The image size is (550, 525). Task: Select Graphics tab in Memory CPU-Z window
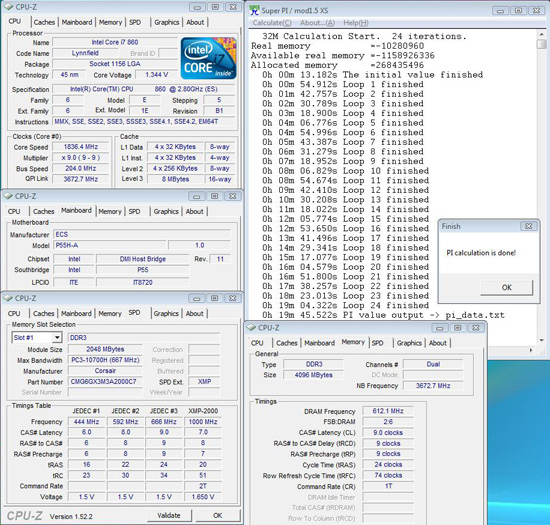click(409, 343)
